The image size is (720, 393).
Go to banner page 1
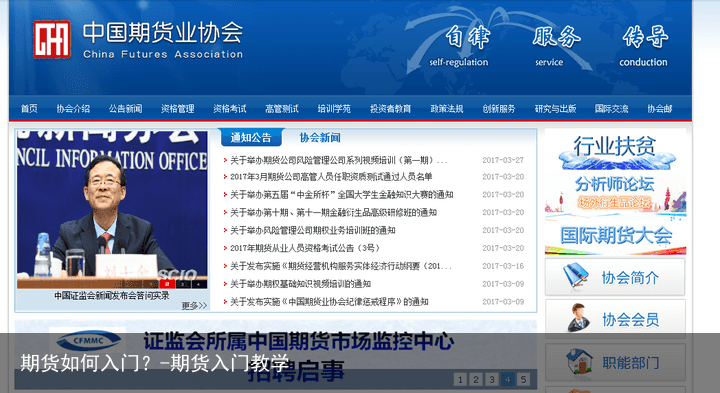pos(461,380)
